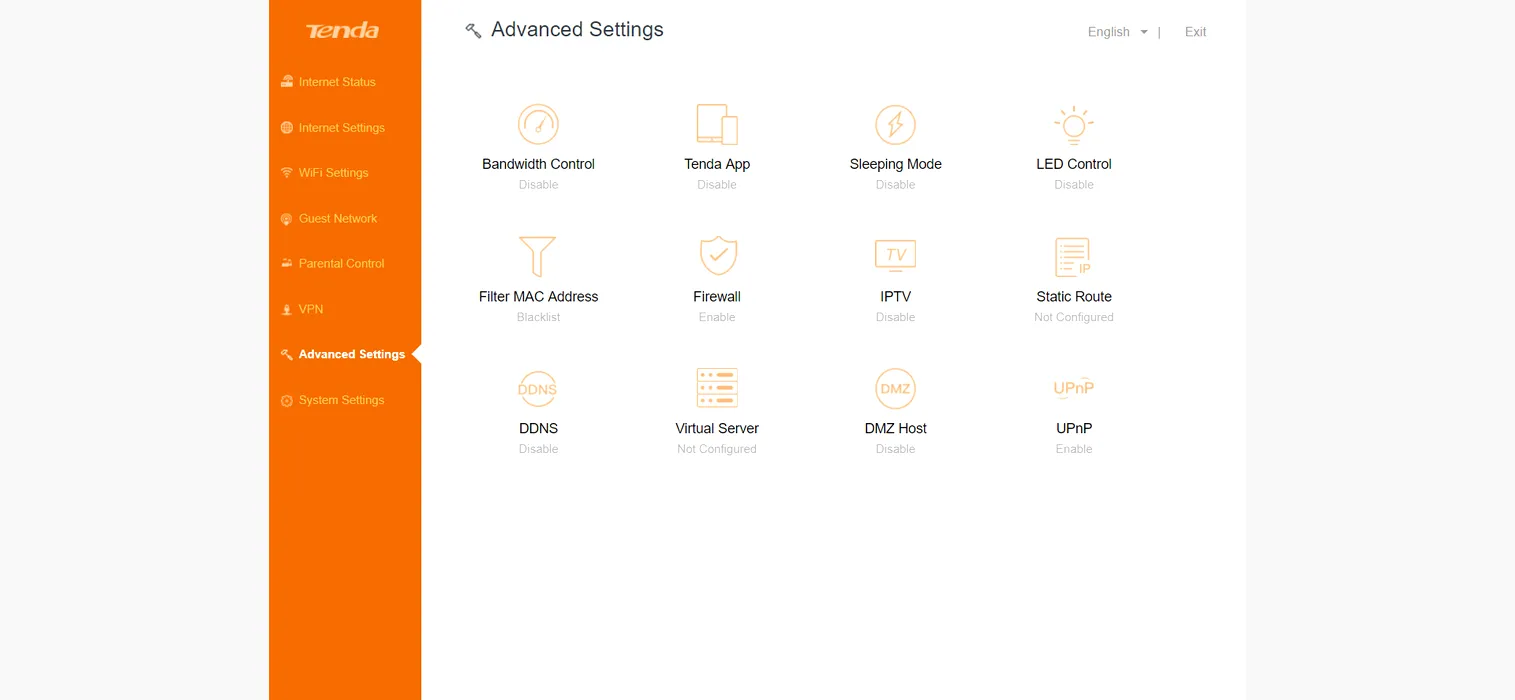The width and height of the screenshot is (1515, 700).
Task: Open the DMZ Host icon
Action: click(x=895, y=389)
